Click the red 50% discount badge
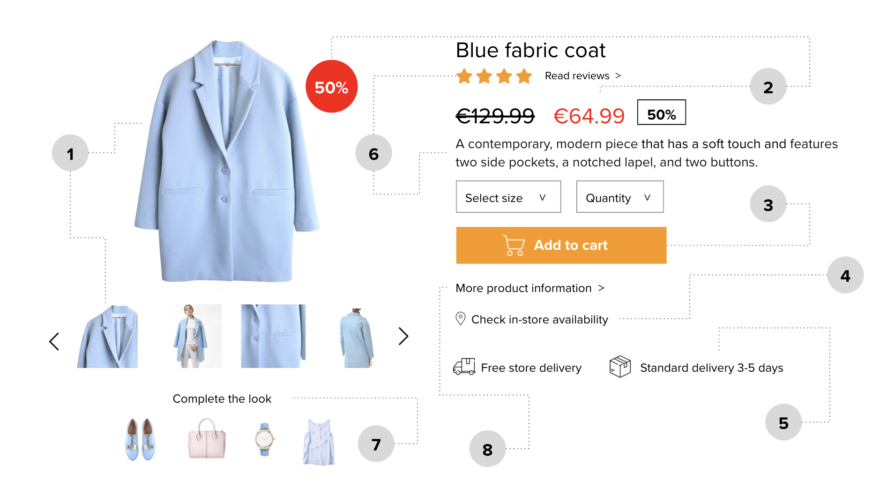Screen dimensions: 880x495 pyautogui.click(x=332, y=87)
